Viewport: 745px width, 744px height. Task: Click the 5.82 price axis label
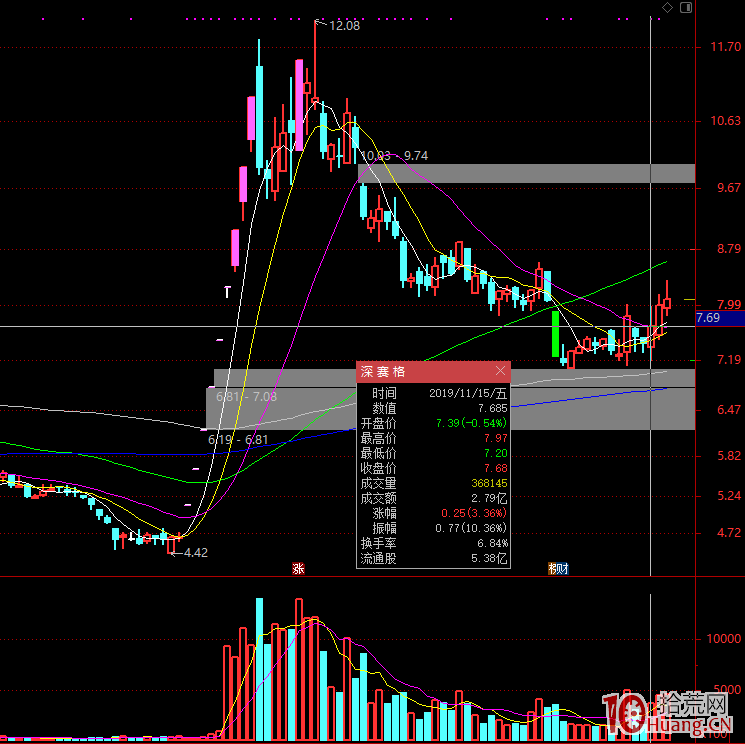[729, 456]
